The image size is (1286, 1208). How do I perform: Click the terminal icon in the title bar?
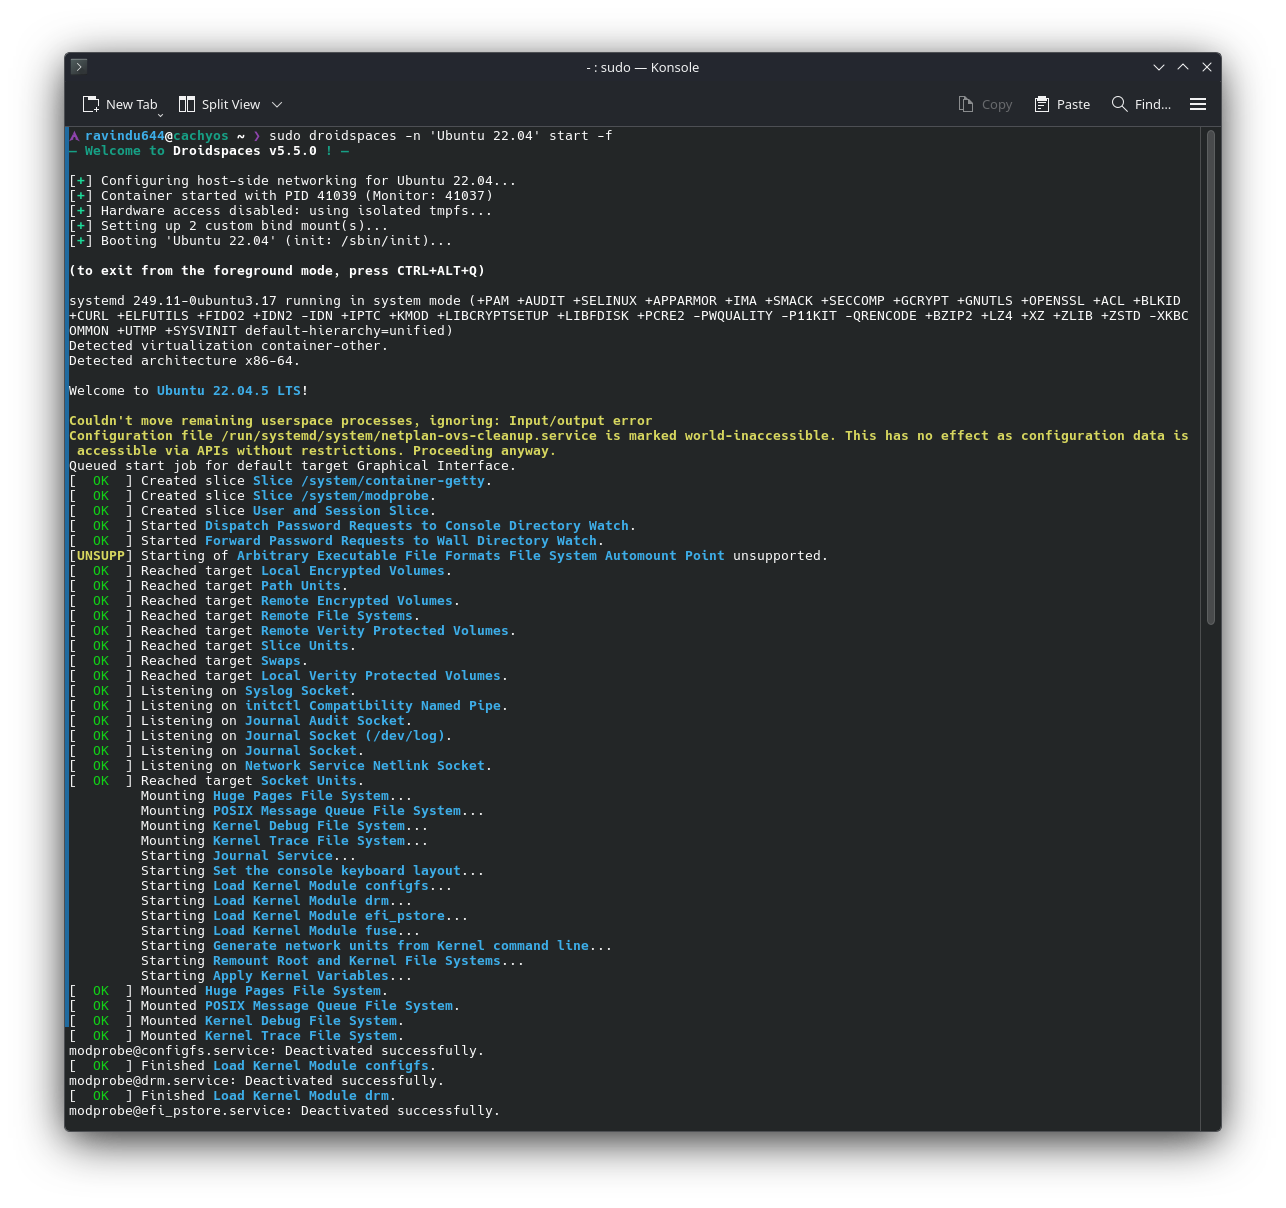click(x=79, y=67)
